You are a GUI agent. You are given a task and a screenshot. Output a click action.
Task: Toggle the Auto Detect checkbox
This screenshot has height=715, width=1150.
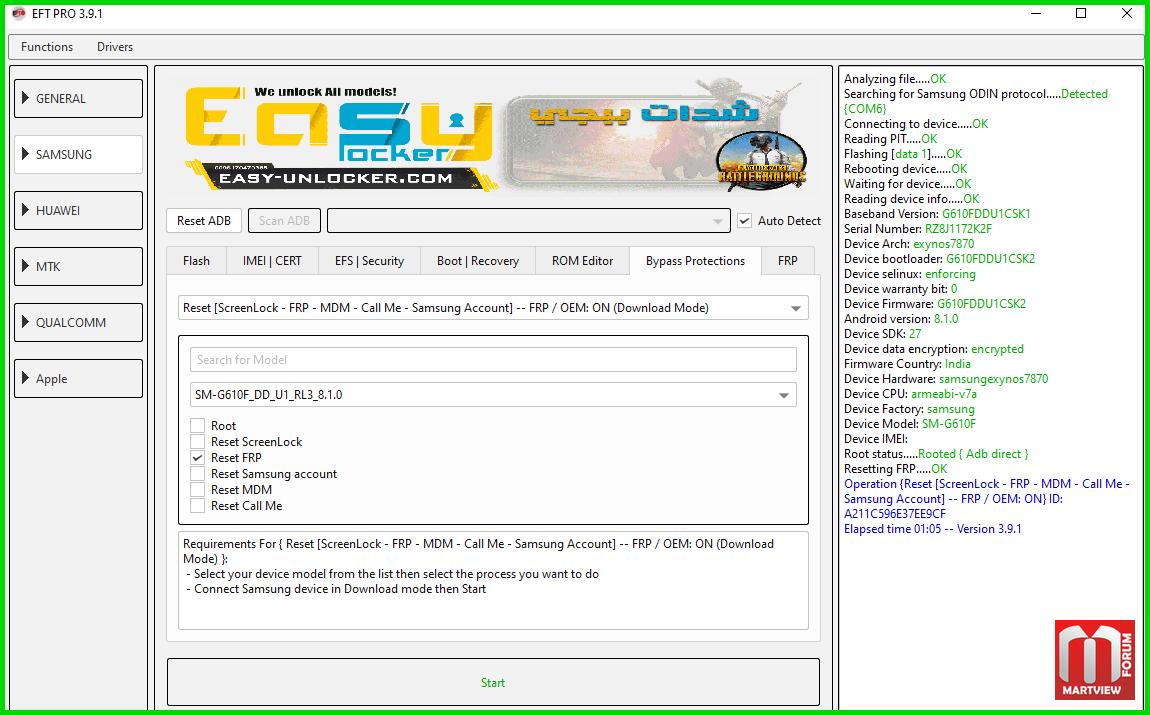[744, 221]
